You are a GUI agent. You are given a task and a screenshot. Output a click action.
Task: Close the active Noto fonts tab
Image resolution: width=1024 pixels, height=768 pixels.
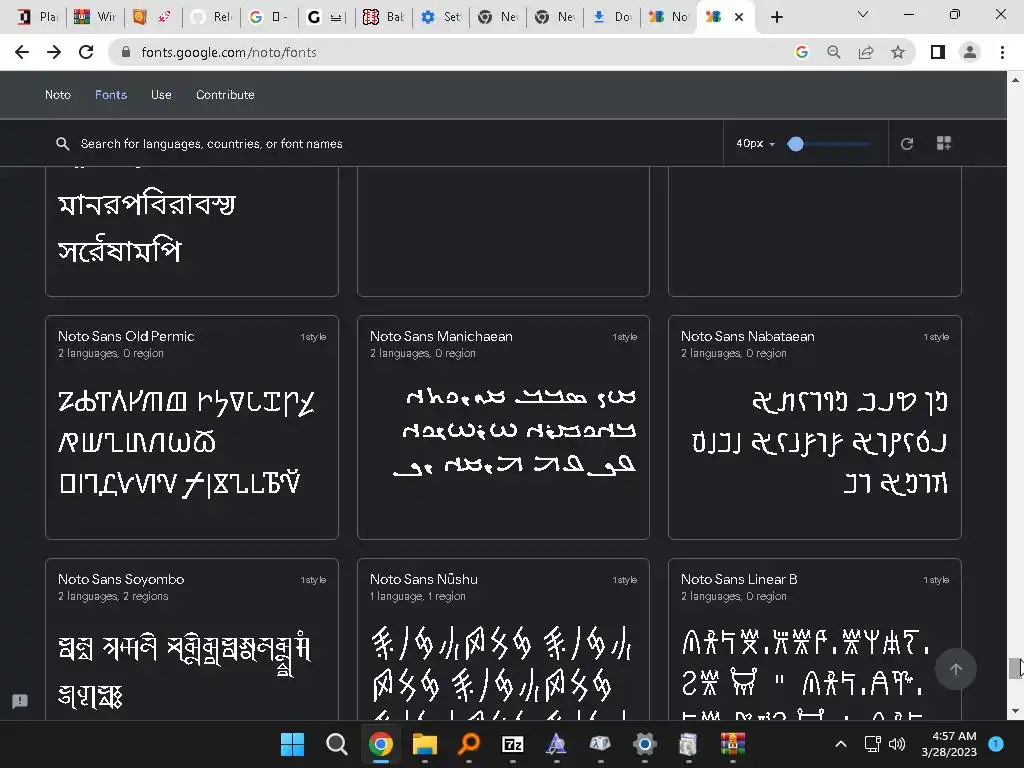739,17
